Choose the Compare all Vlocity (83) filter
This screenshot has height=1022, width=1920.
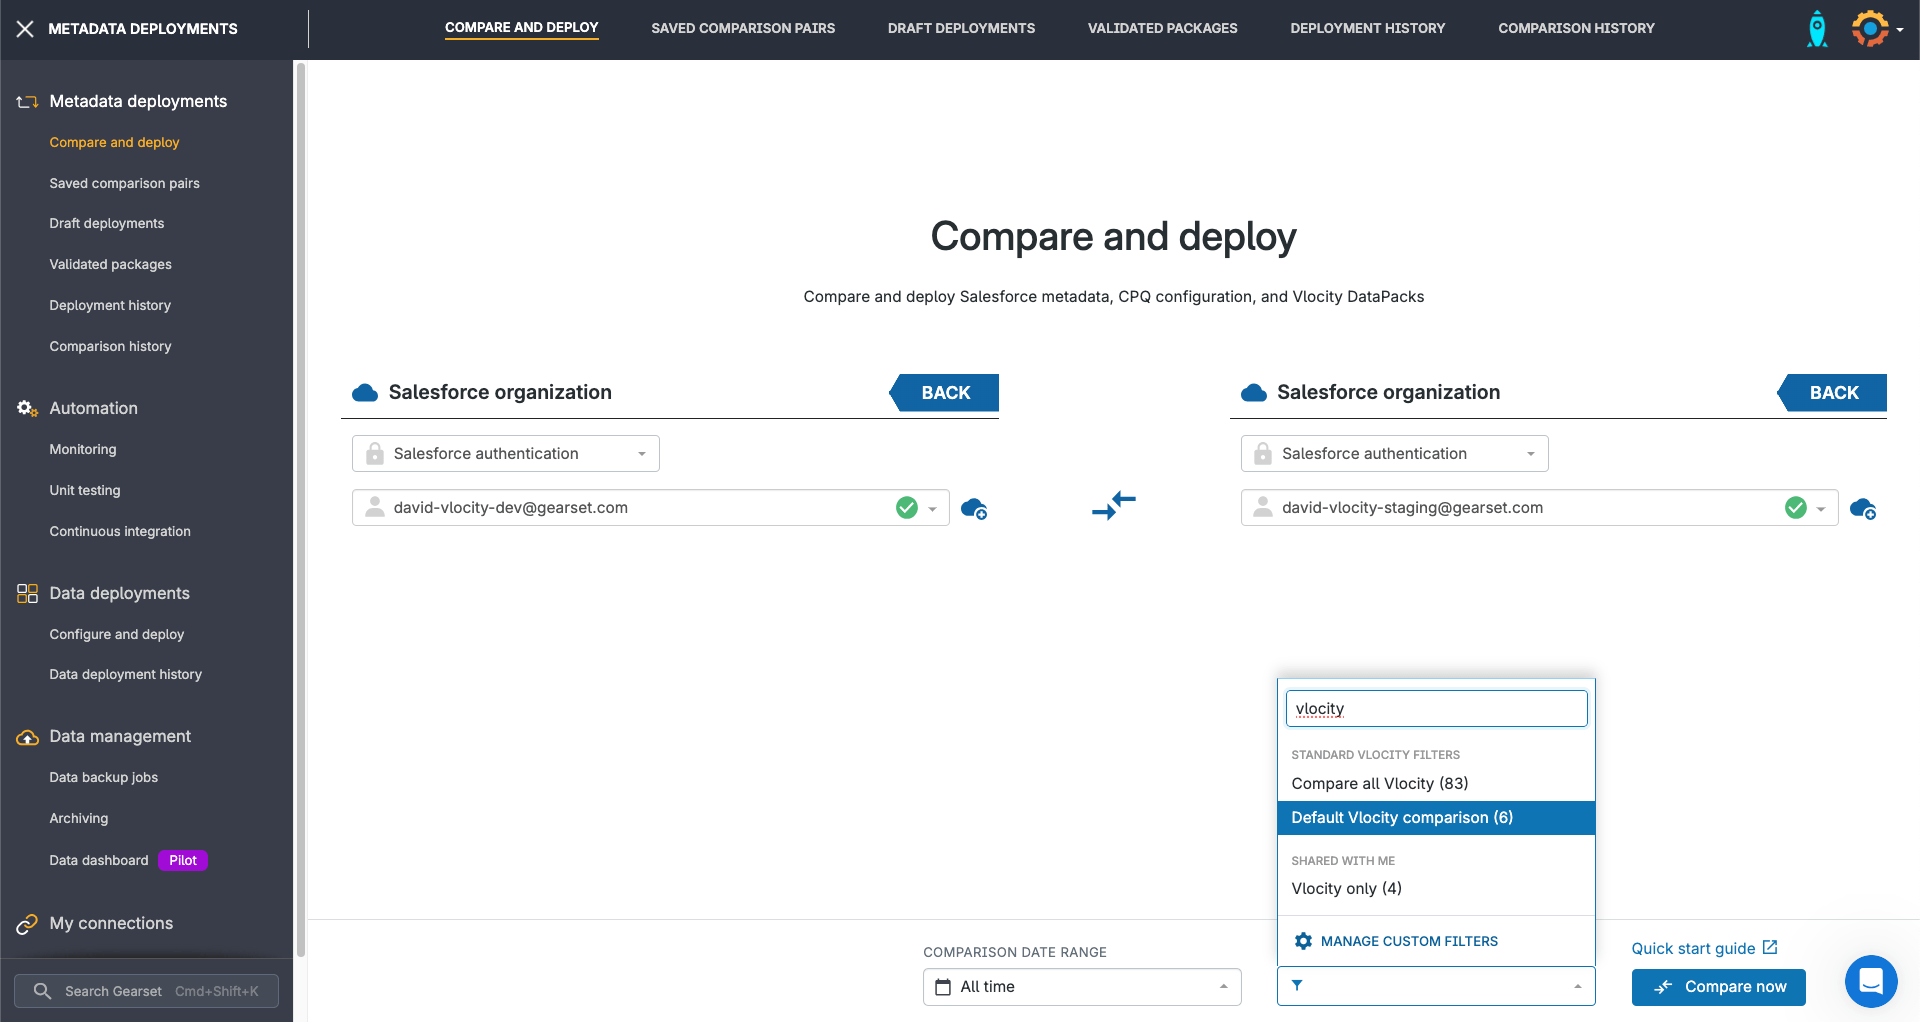tap(1379, 784)
